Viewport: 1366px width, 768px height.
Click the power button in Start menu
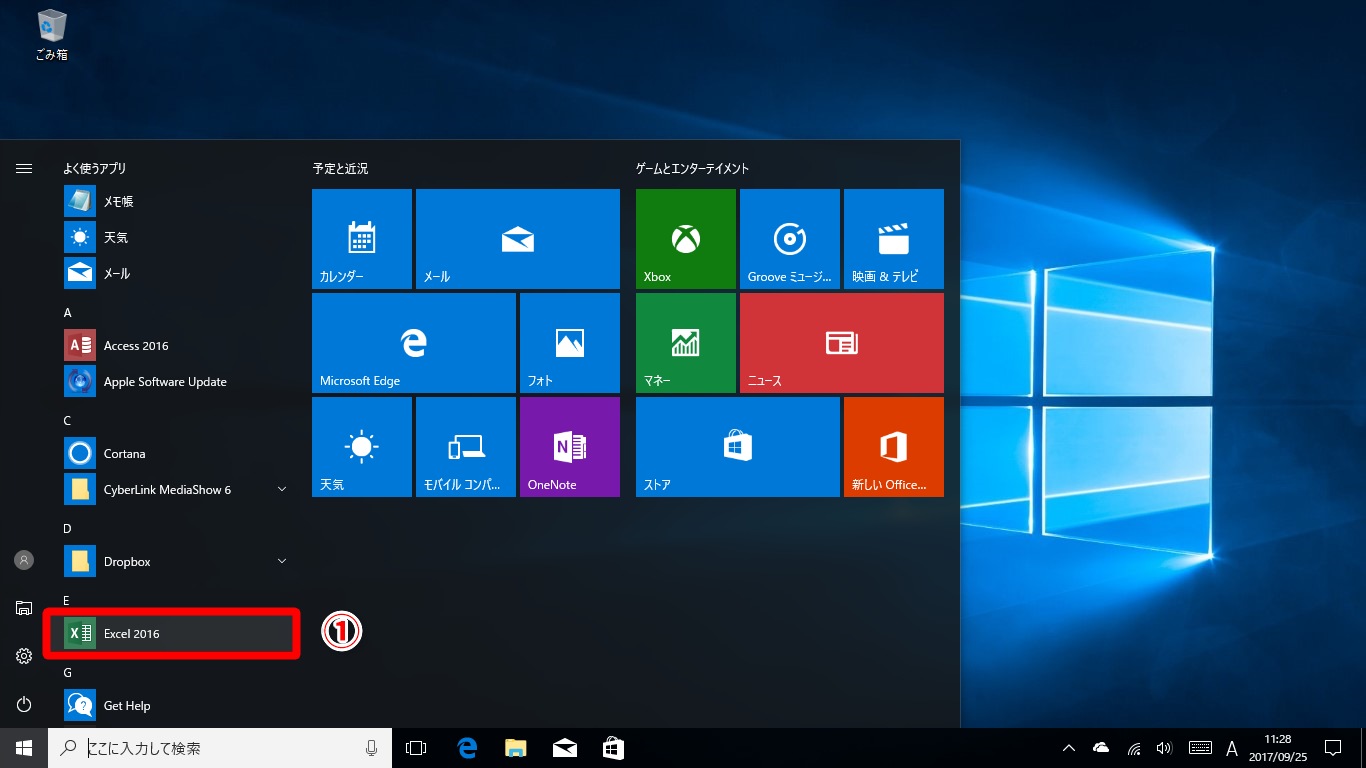click(x=24, y=704)
